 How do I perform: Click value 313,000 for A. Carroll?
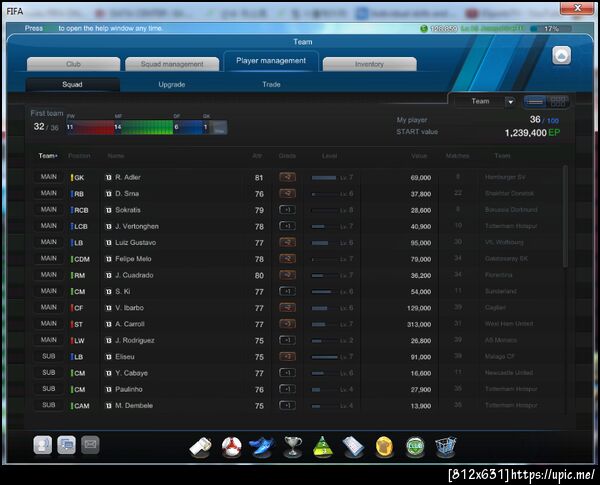419,325
